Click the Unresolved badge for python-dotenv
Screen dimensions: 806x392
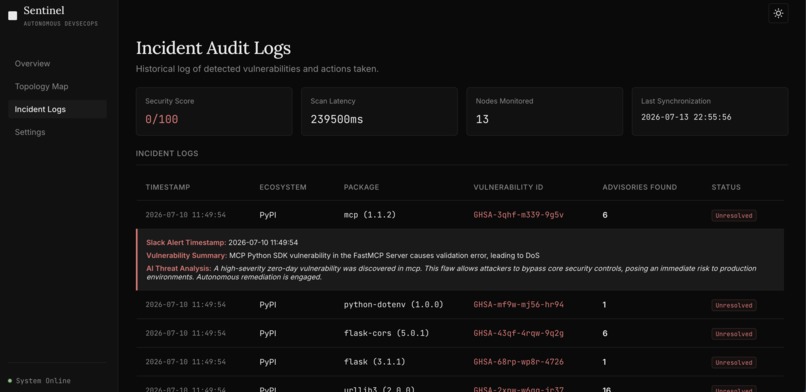click(734, 306)
